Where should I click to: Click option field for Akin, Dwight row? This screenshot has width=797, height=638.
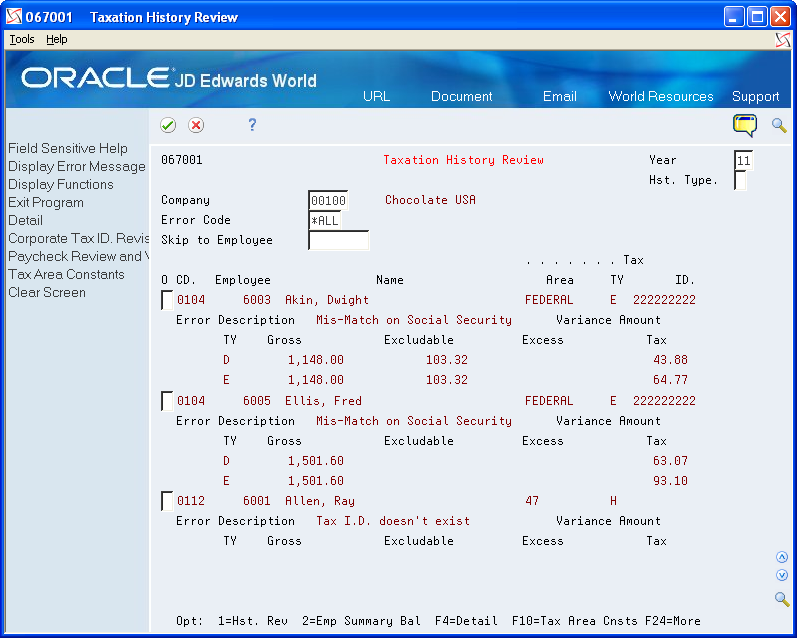pos(167,300)
